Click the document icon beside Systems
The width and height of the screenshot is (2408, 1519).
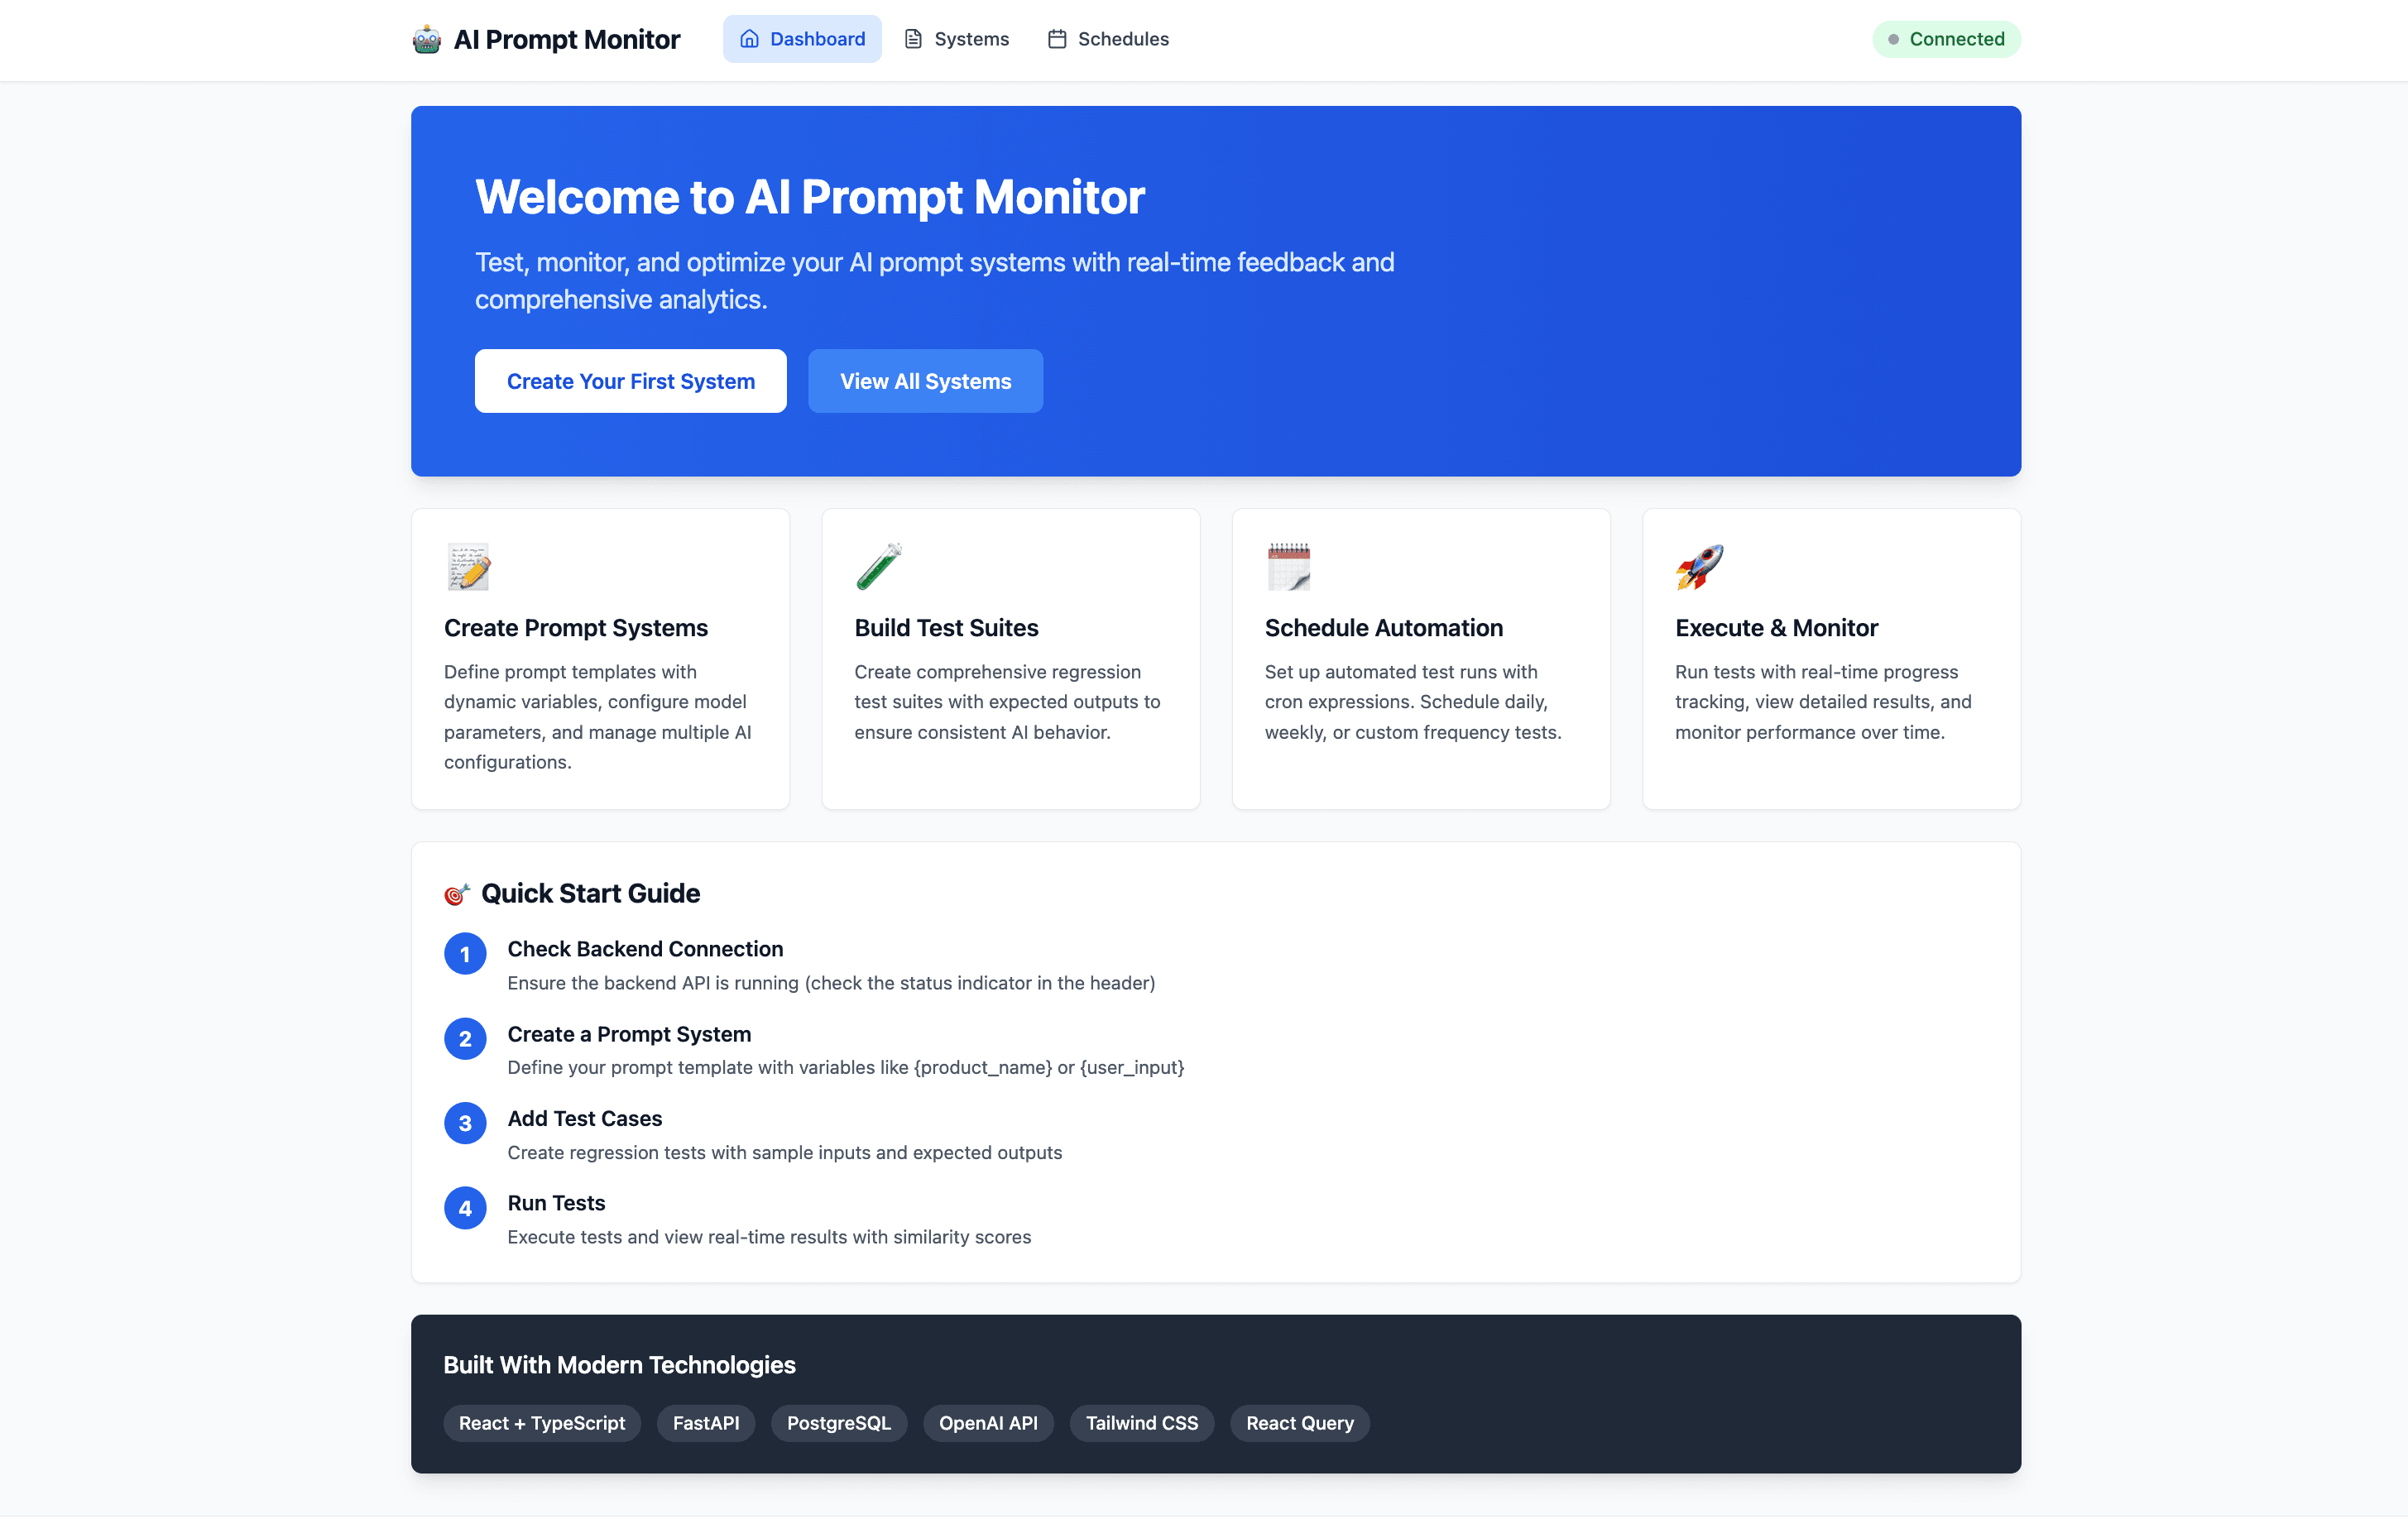coord(912,38)
